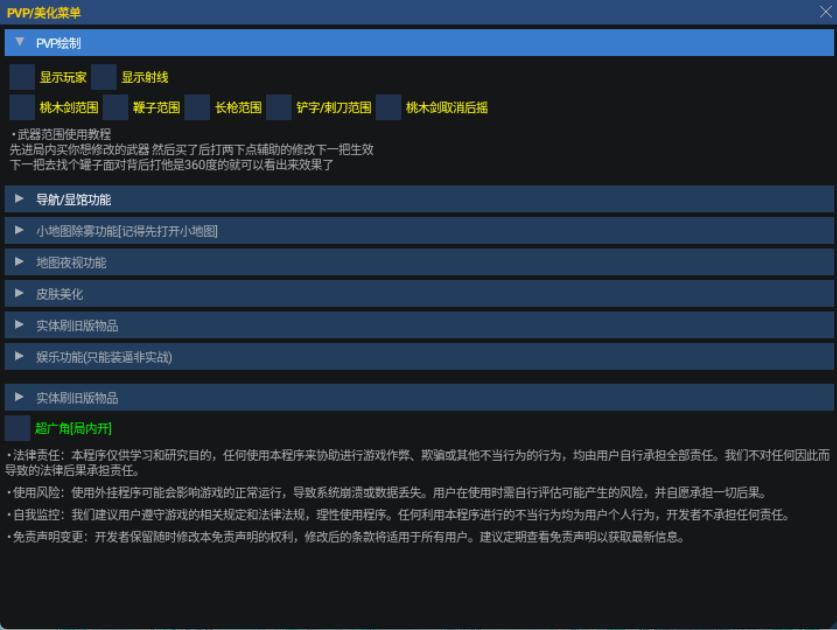This screenshot has width=837, height=630.
Task: Click the PVP/美化菜单 window title
Action: [44, 12]
